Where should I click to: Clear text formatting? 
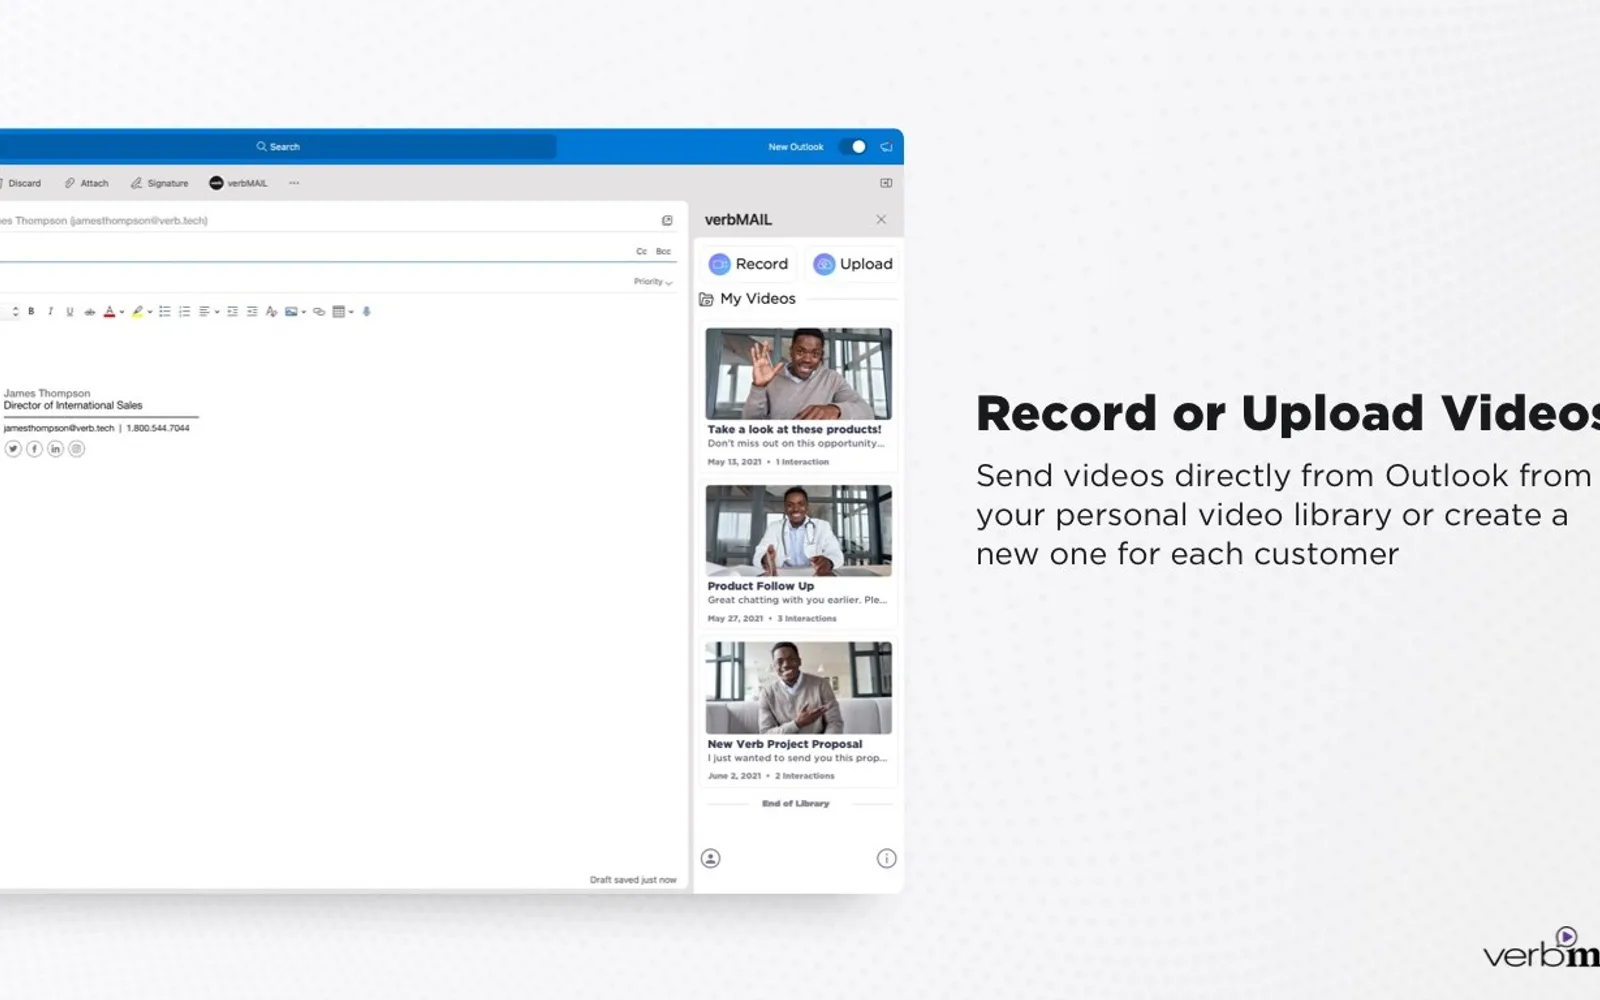271,312
